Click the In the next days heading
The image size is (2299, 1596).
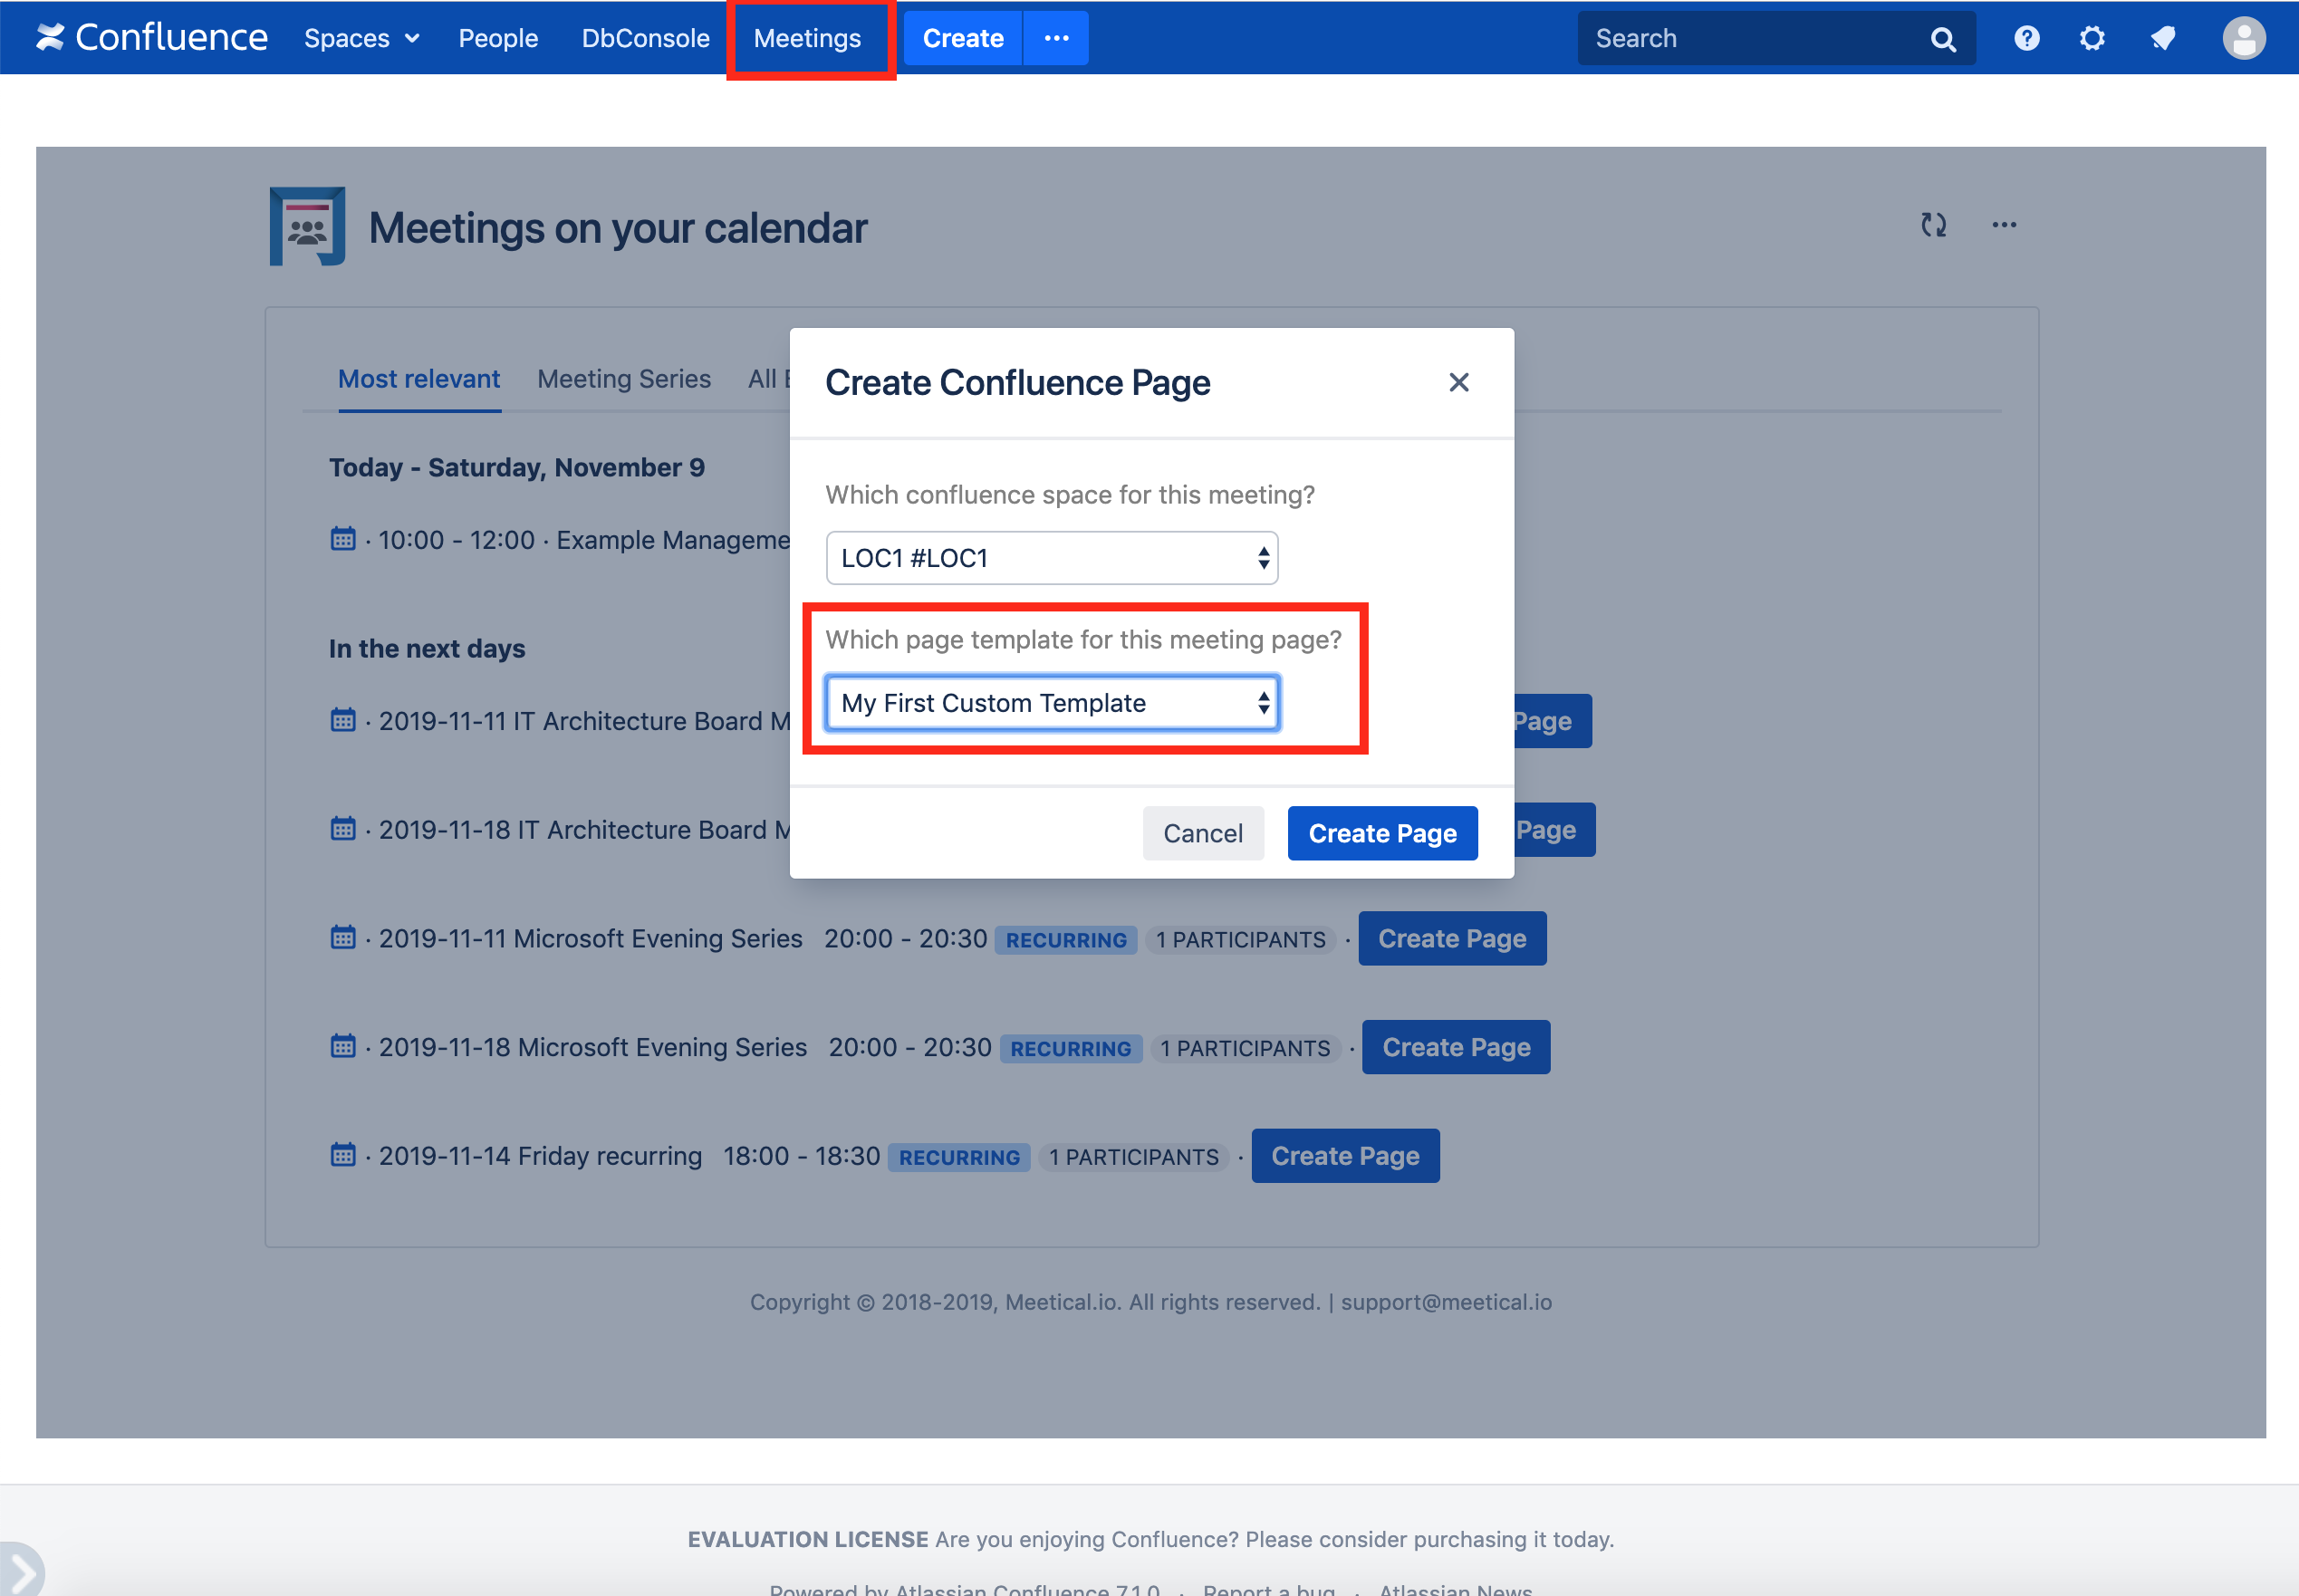coord(427,648)
